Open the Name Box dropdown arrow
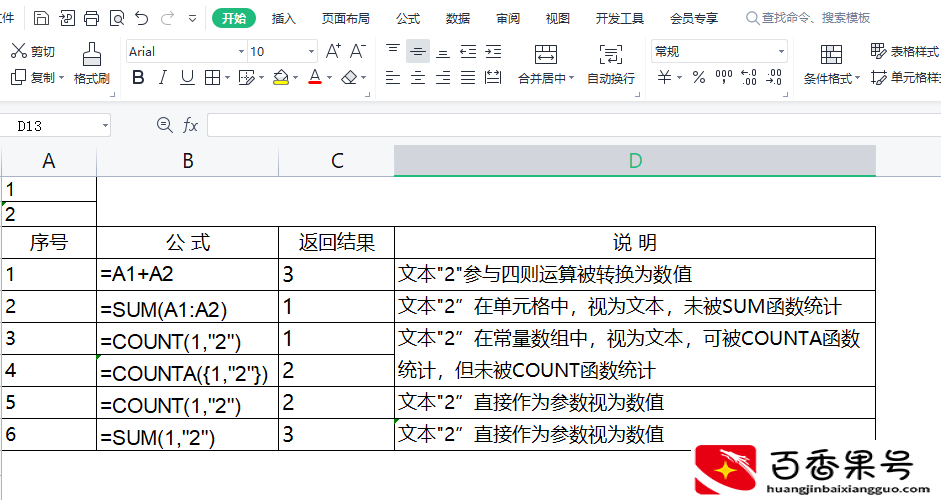 [x=105, y=126]
